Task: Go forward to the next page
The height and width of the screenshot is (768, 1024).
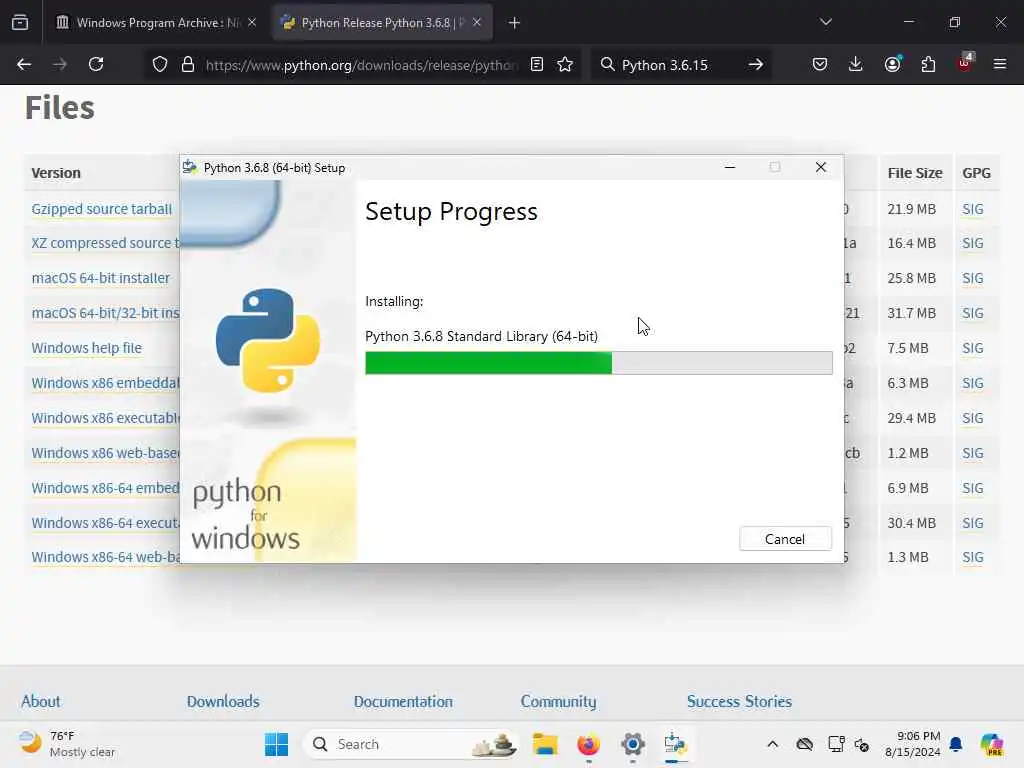Action: [x=59, y=64]
